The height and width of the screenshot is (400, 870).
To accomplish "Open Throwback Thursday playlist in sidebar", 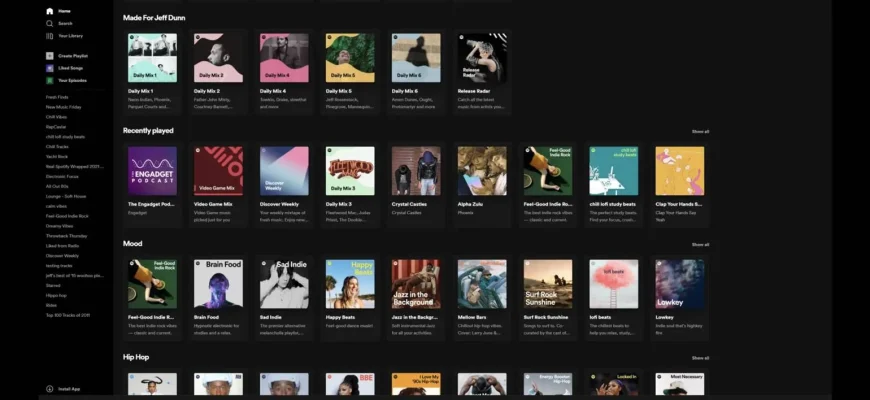I will point(66,236).
